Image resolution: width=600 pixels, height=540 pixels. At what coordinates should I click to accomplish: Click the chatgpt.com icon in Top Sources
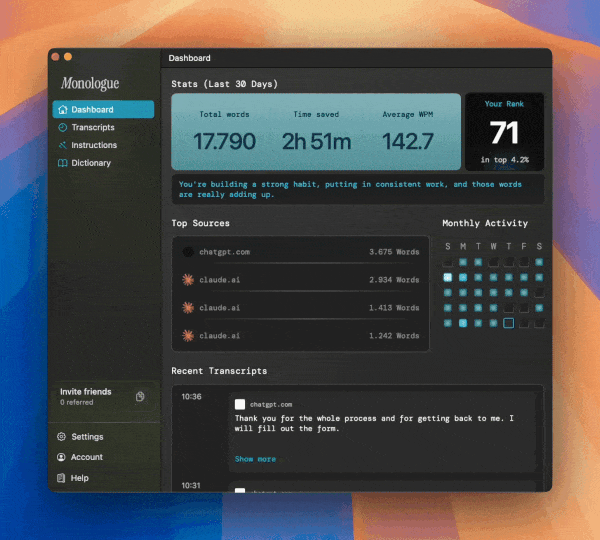(x=188, y=252)
